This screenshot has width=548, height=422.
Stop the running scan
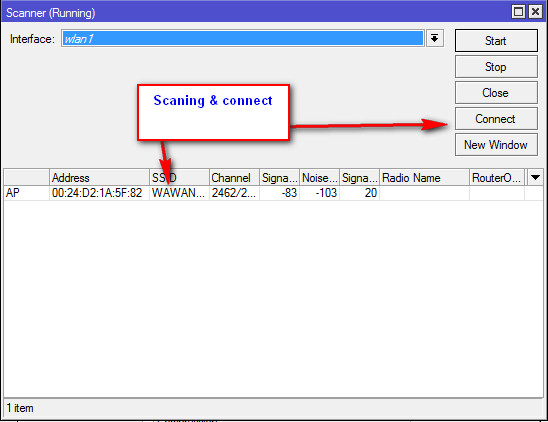point(496,66)
